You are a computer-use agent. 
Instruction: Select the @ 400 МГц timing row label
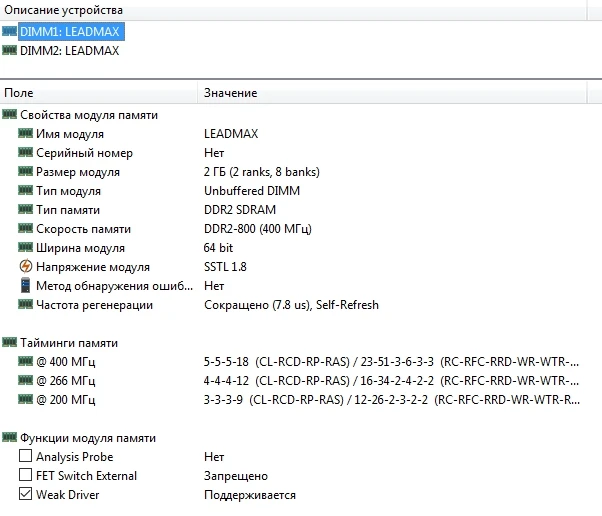click(66, 362)
